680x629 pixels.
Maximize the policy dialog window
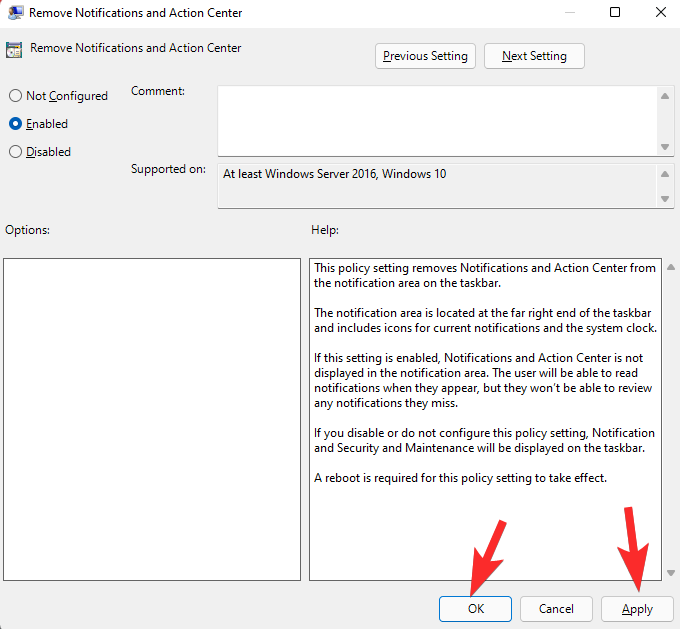(615, 12)
